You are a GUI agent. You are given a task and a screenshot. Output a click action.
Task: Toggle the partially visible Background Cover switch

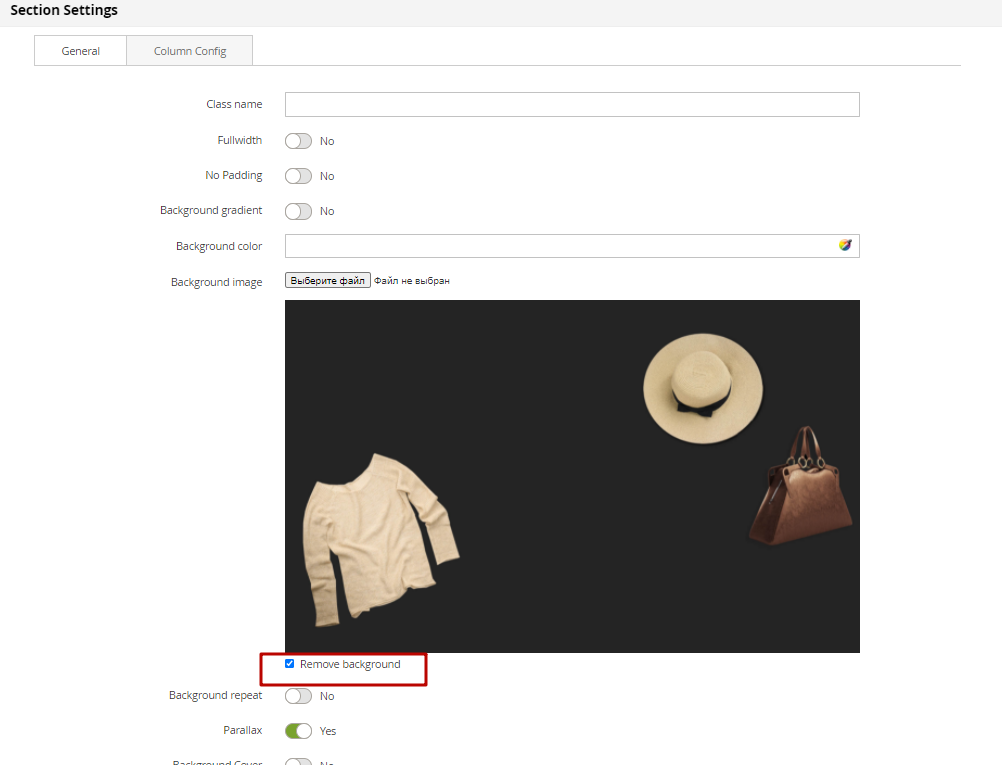pos(298,762)
